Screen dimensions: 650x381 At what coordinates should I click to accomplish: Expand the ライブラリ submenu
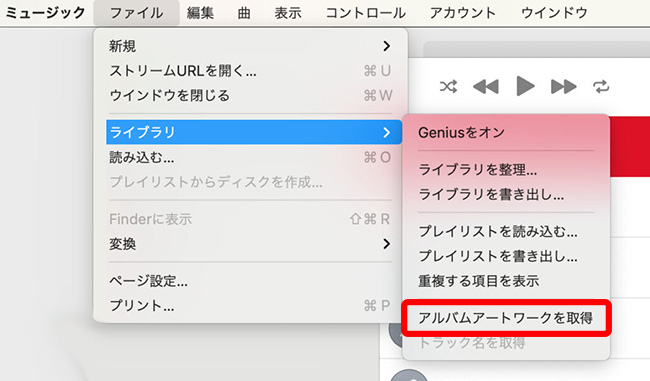pyautogui.click(x=254, y=132)
